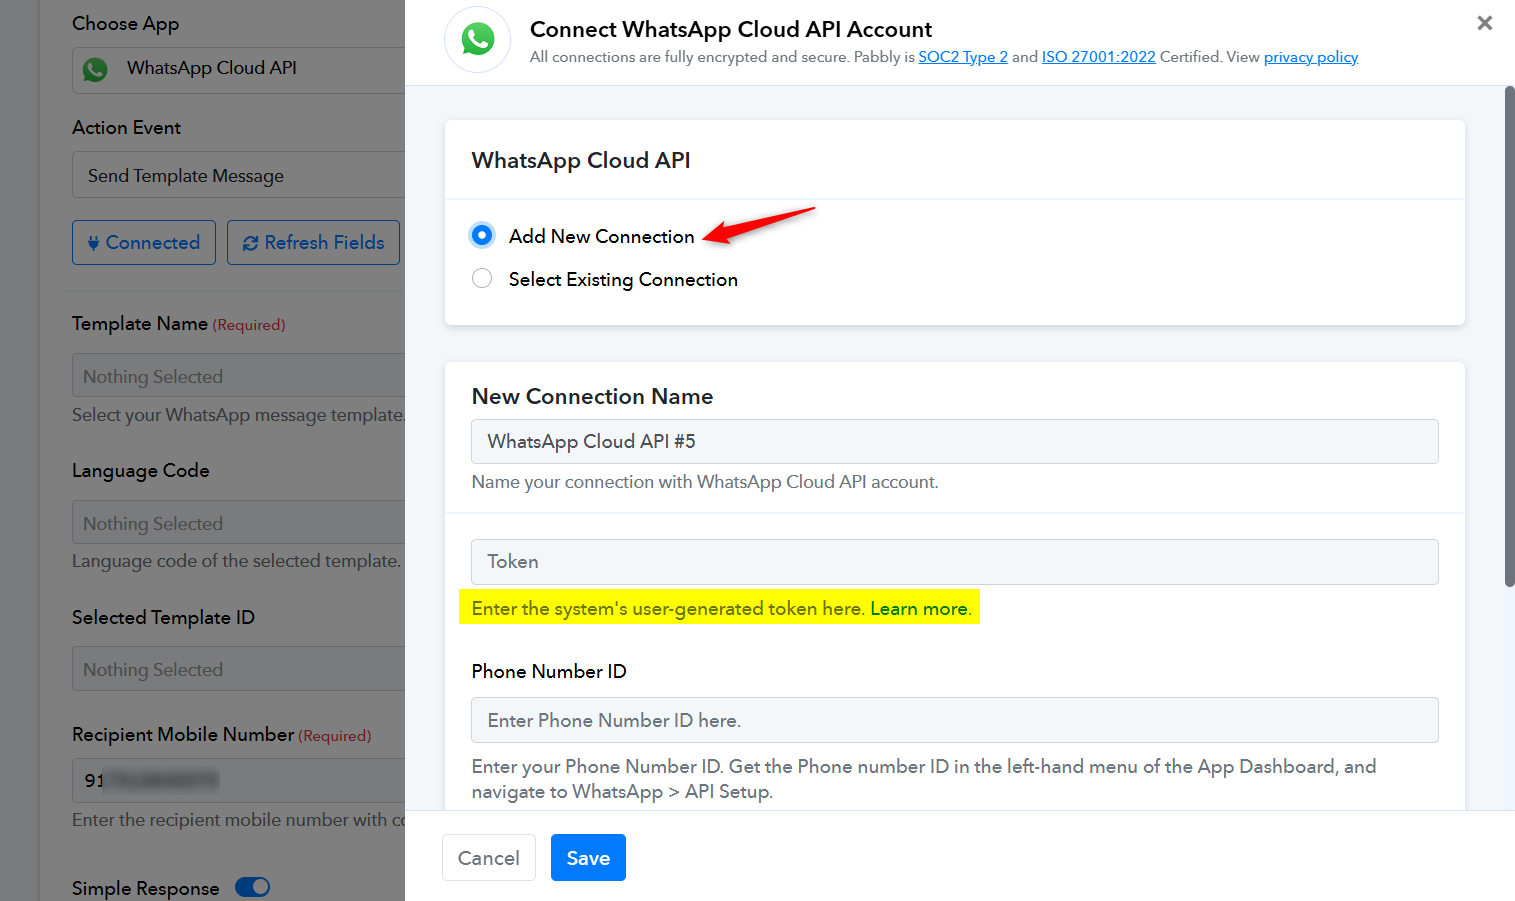Open the Choose App WhatsApp Cloud API selector
This screenshot has height=901, width=1515.
click(x=238, y=69)
